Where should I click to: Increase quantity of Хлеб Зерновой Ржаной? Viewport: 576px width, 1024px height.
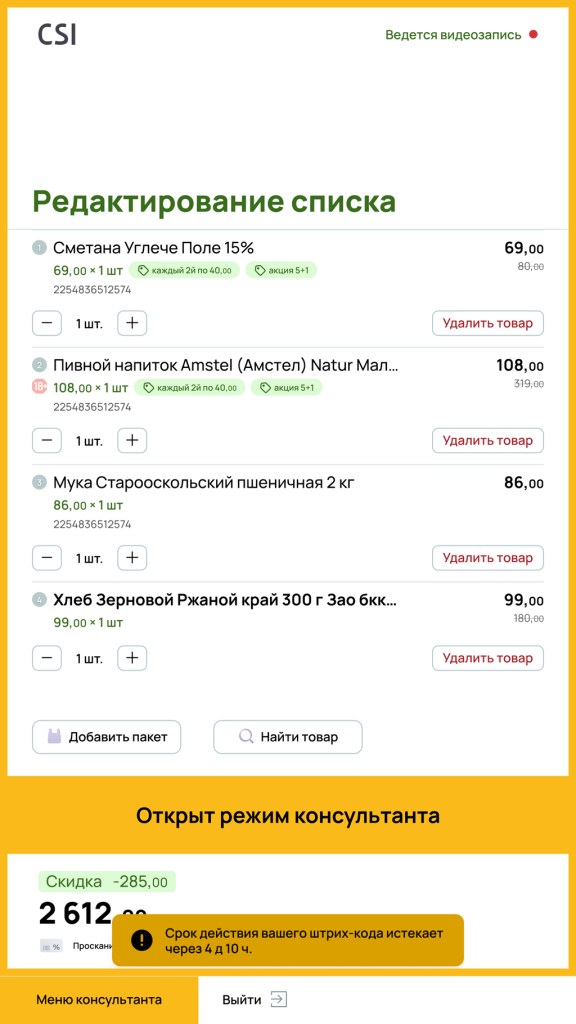tap(132, 658)
